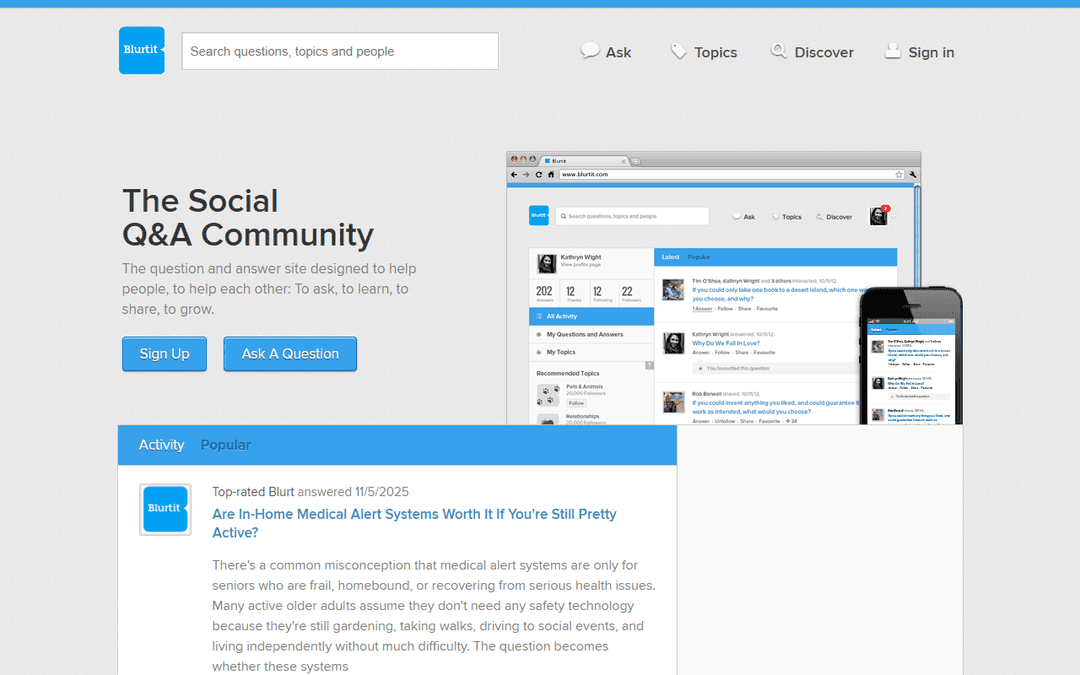The height and width of the screenshot is (675, 1080).
Task: Open the Sign in link
Action: point(931,52)
